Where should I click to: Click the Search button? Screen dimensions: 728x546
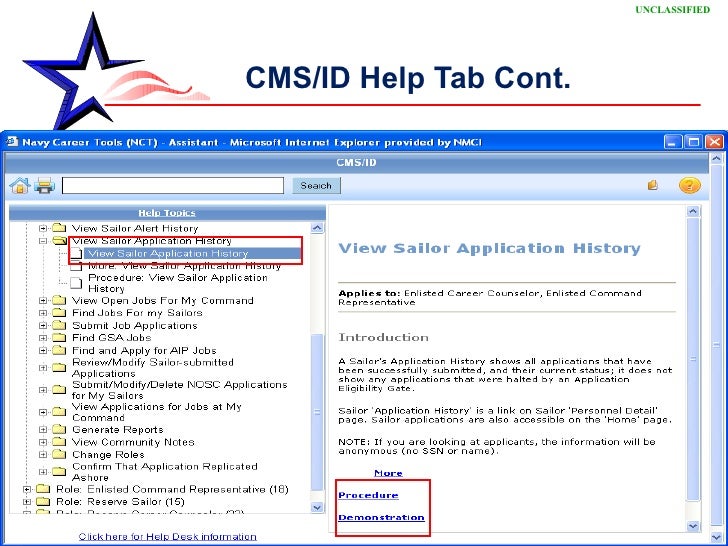coord(316,186)
